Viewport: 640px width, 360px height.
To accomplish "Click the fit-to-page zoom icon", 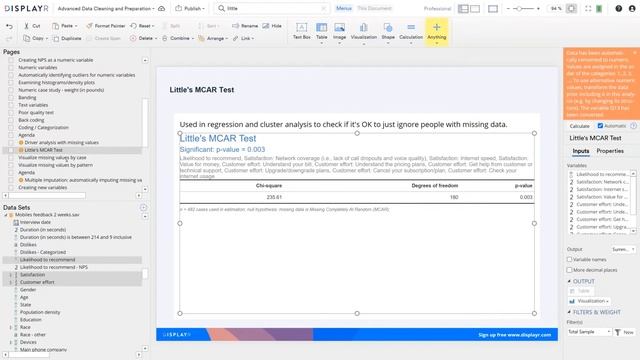I will (571, 9).
